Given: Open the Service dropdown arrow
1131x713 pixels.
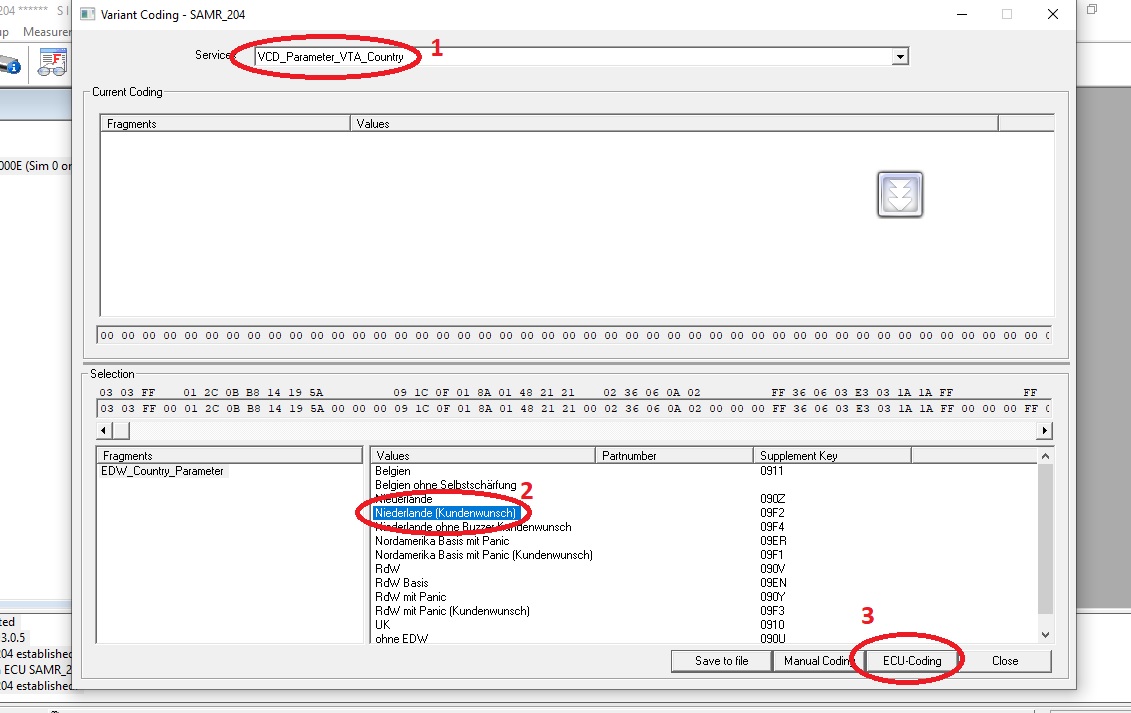Looking at the screenshot, I should click(900, 57).
